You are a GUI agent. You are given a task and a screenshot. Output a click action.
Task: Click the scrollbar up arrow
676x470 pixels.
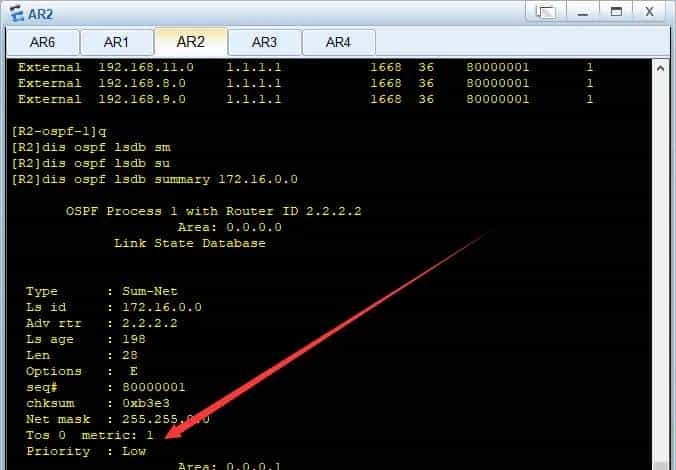(x=660, y=68)
